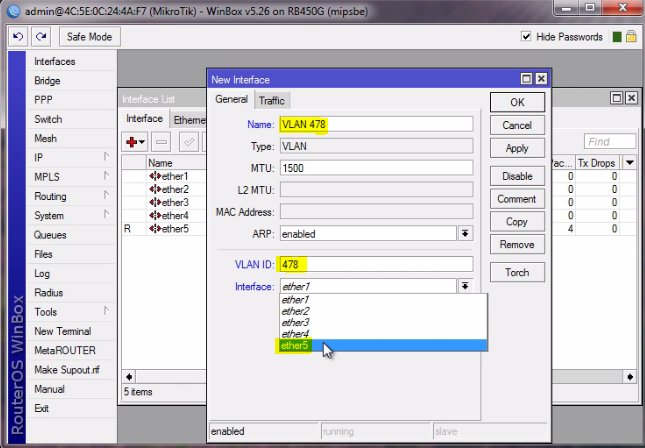The width and height of the screenshot is (645, 448).
Task: Open Files in the sidebar menu
Action: coord(72,254)
